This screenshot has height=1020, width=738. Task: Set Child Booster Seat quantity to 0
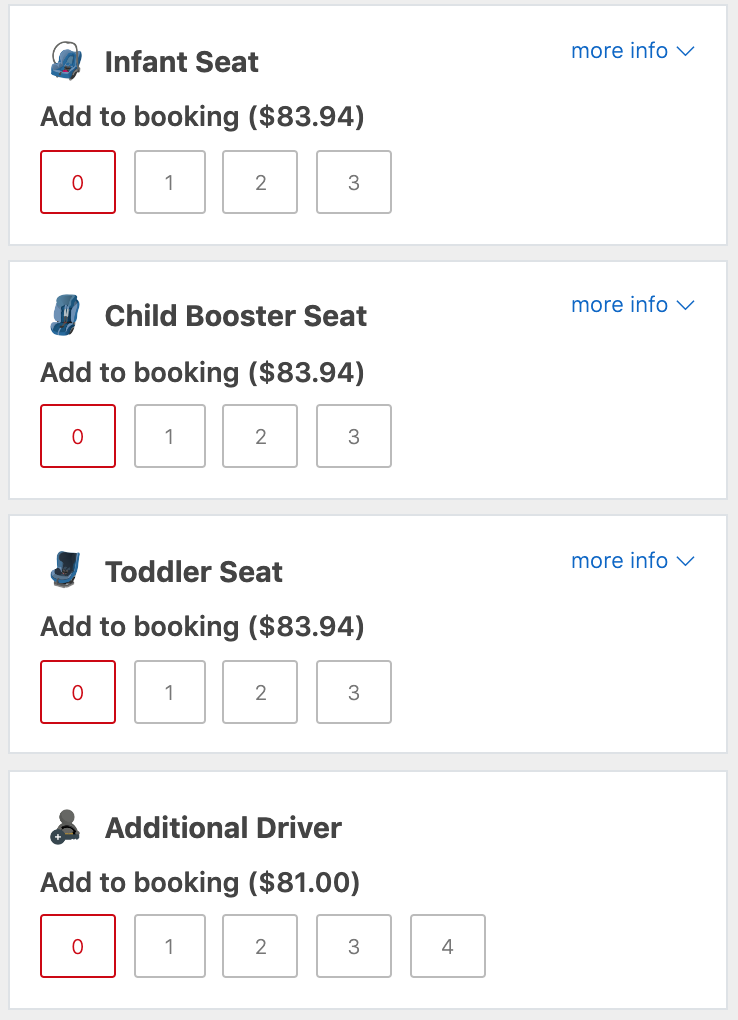coord(78,436)
